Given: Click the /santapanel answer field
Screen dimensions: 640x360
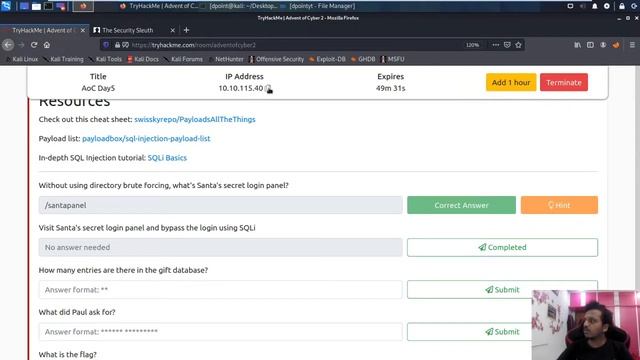Looking at the screenshot, I should coord(220,205).
